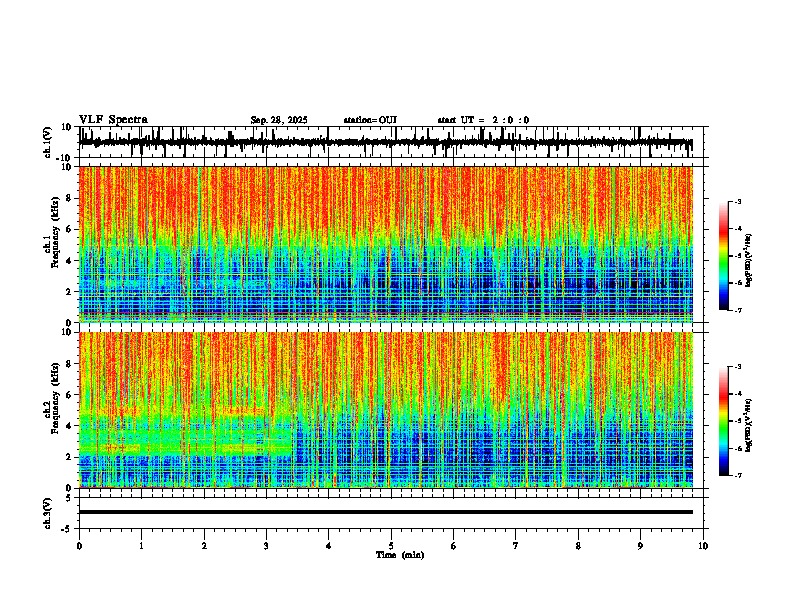This screenshot has height=612, width=792.
Task: Click the log(PSD) label beside ch.2 colorbar
Action: click(749, 425)
